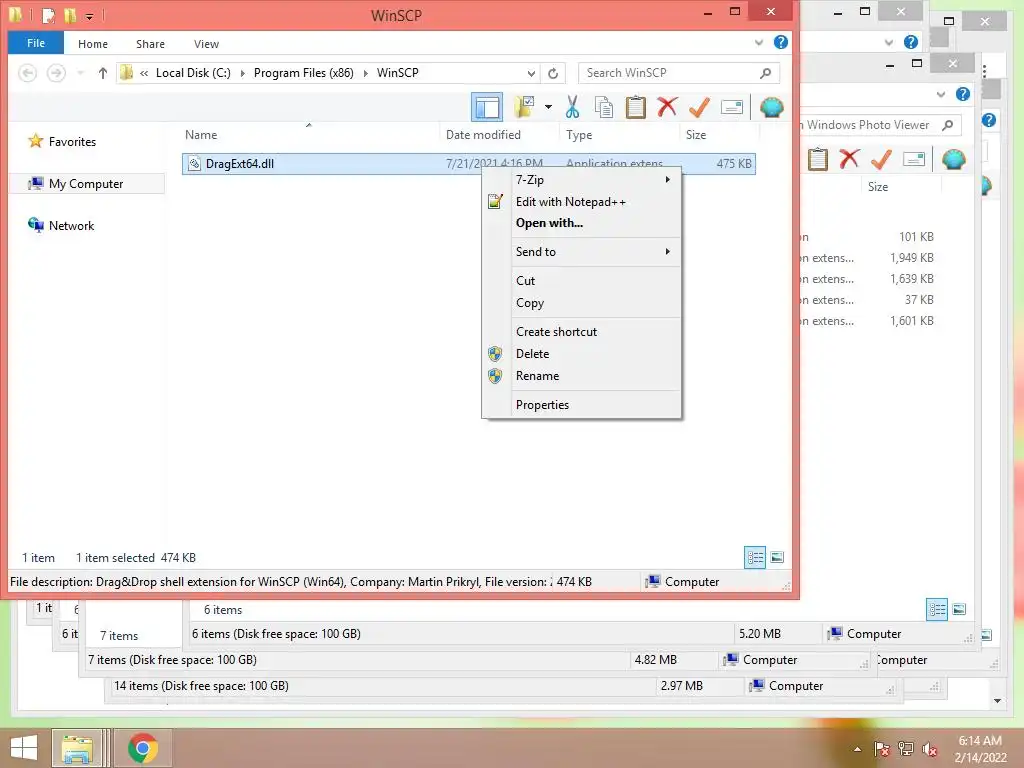The width and height of the screenshot is (1024, 768).
Task: Click the orange checkmark icon in Photo Viewer window
Action: click(x=881, y=159)
